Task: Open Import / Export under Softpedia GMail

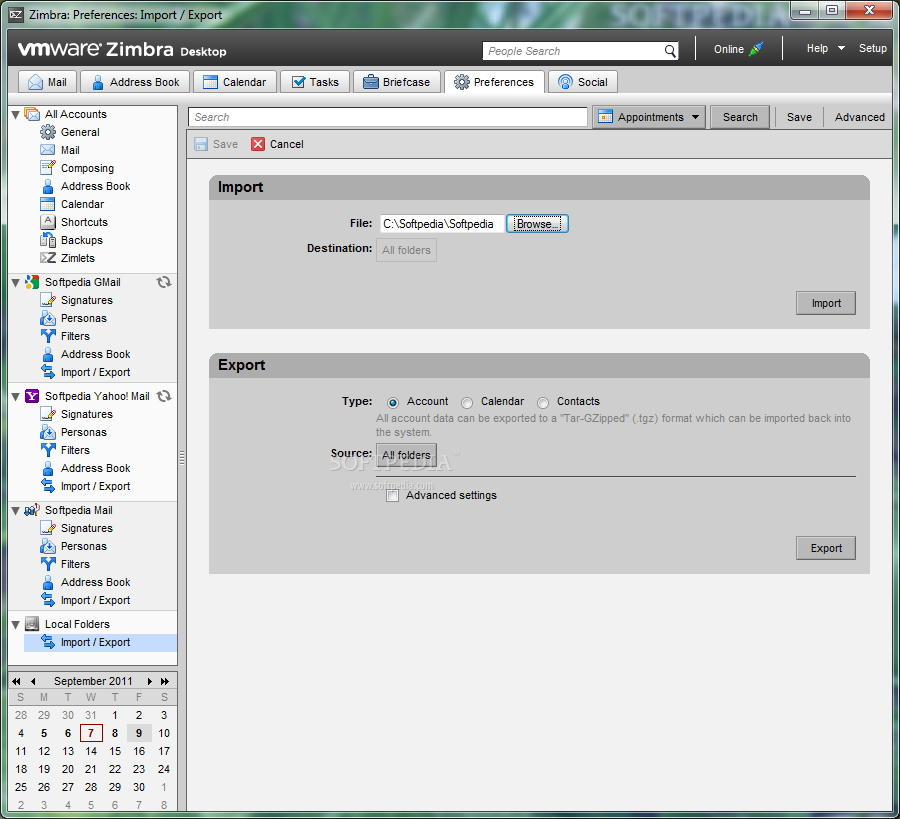Action: click(x=95, y=372)
